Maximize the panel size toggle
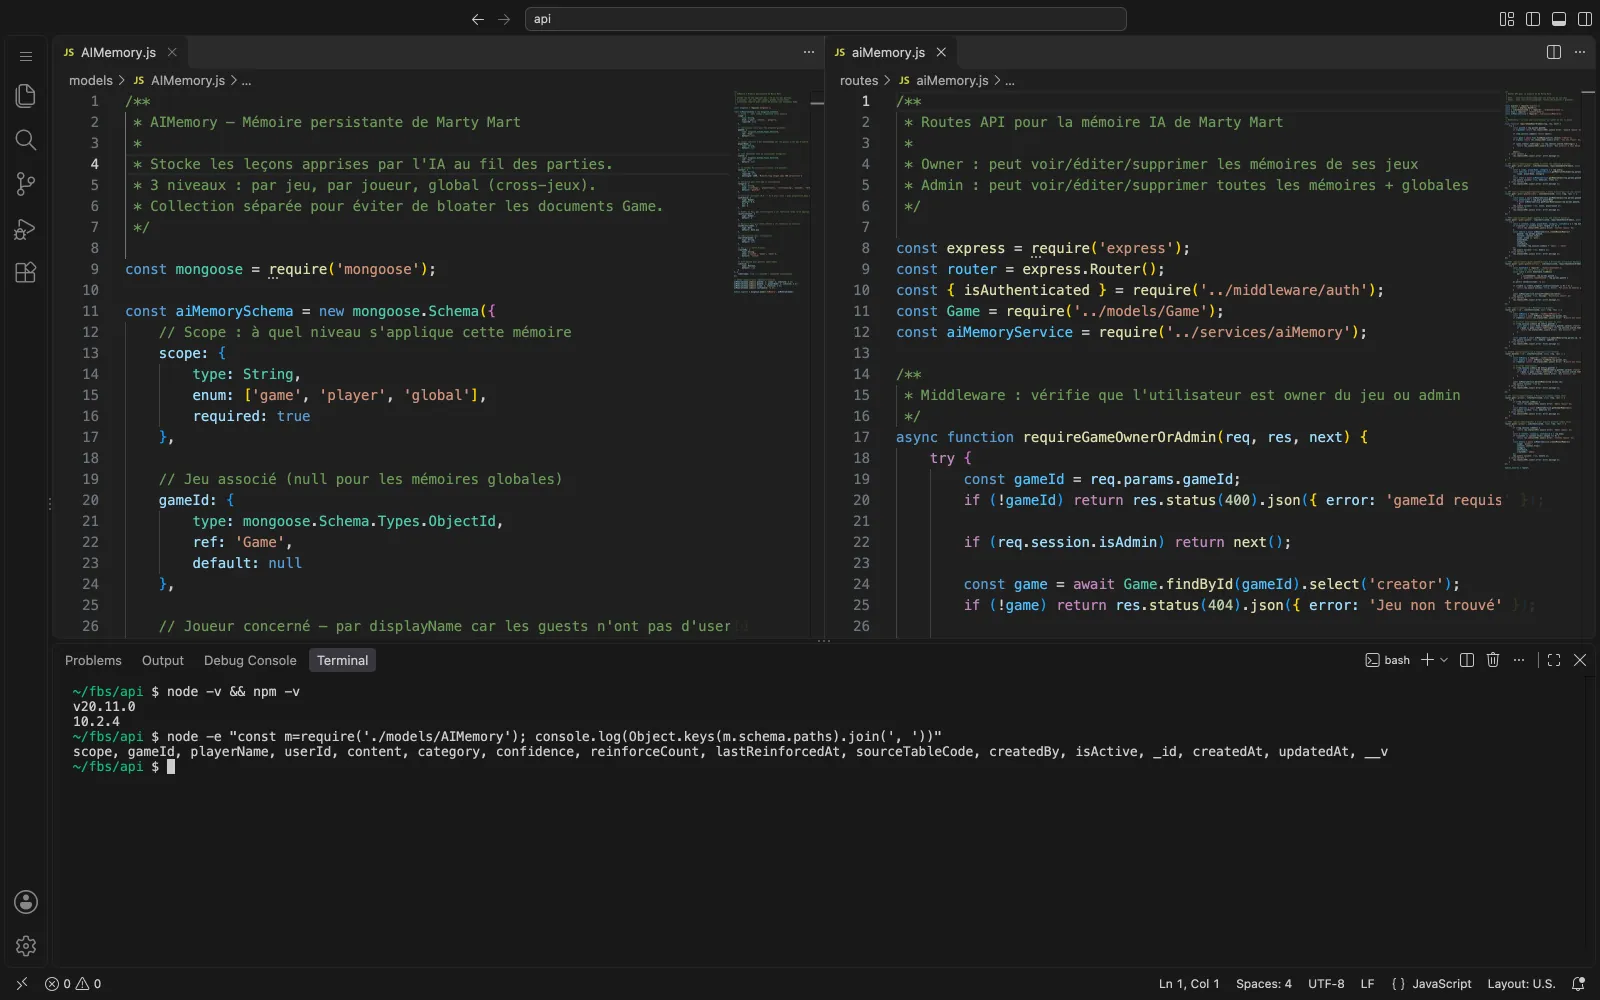This screenshot has width=1600, height=1000. pyautogui.click(x=1554, y=660)
